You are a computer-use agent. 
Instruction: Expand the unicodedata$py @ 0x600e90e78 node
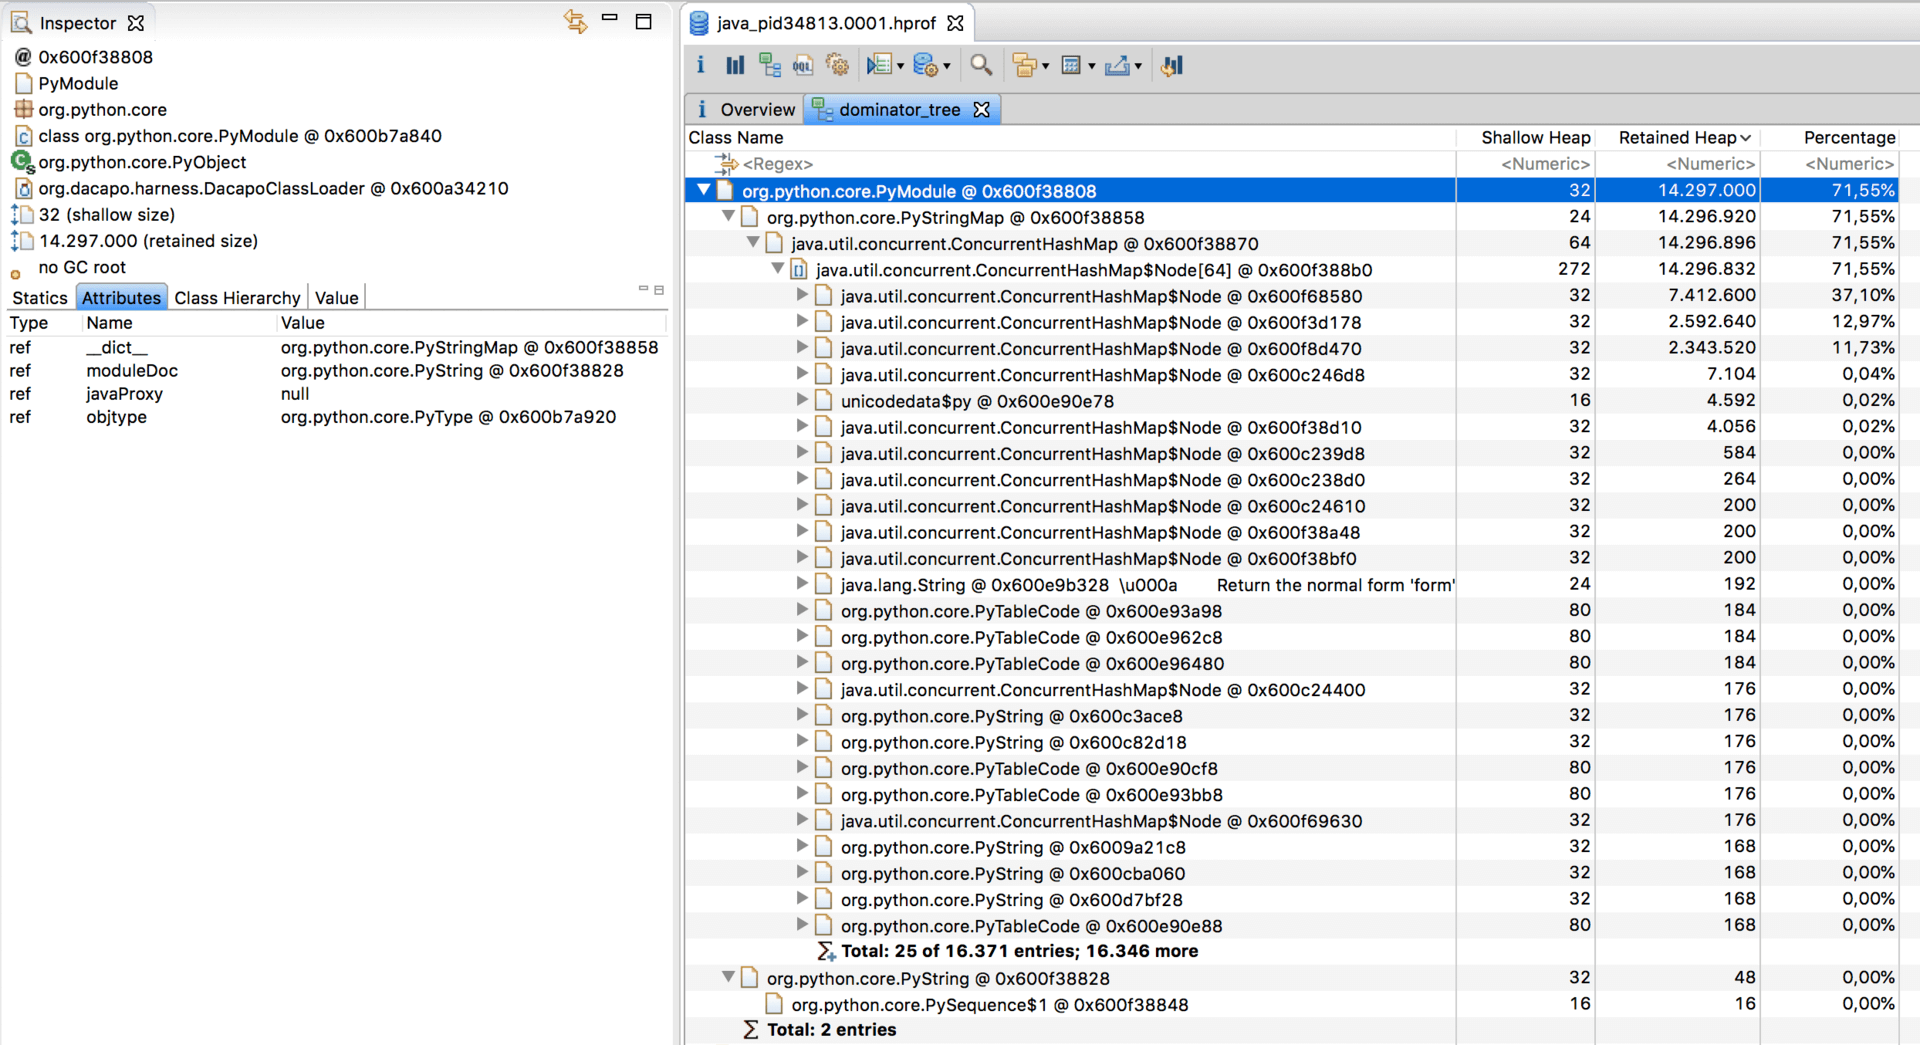802,400
